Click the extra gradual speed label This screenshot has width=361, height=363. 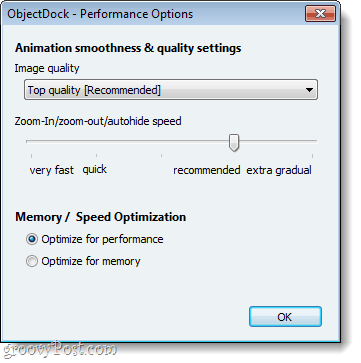279,170
